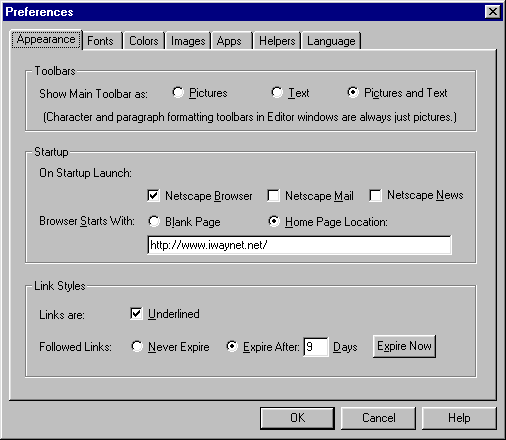
Task: Confirm preferences with OK button
Action: point(297,418)
